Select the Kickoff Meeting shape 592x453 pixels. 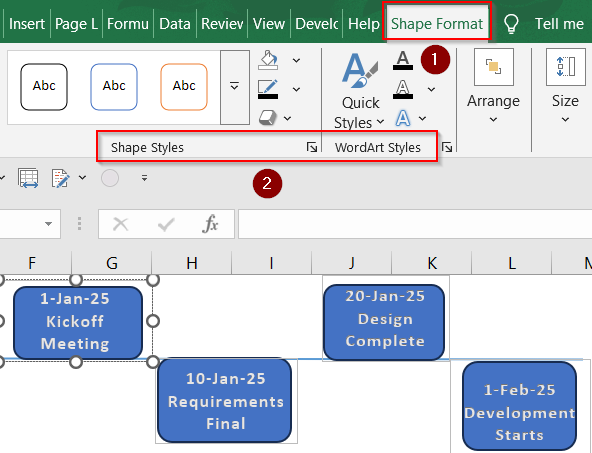[x=77, y=322]
